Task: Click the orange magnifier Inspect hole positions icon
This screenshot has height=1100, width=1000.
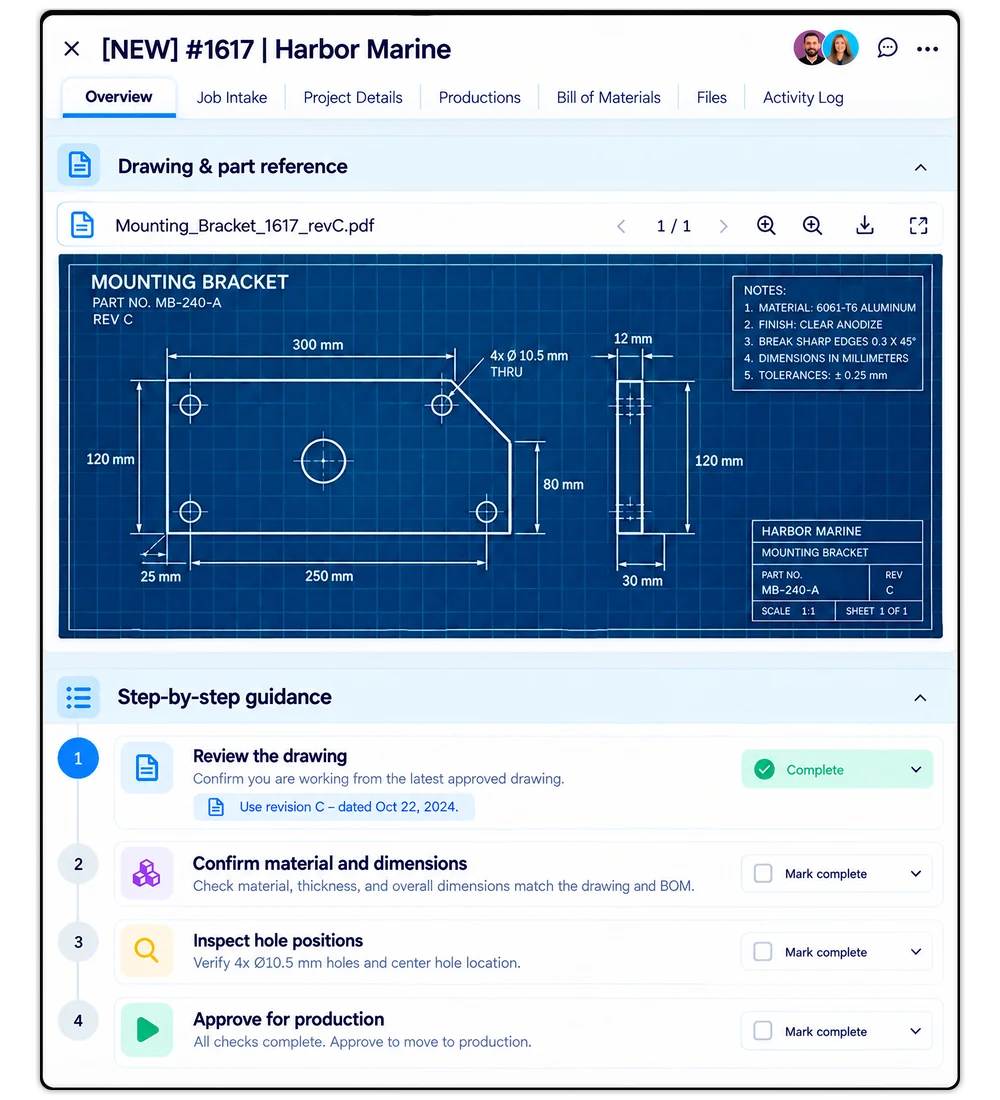Action: [x=147, y=951]
